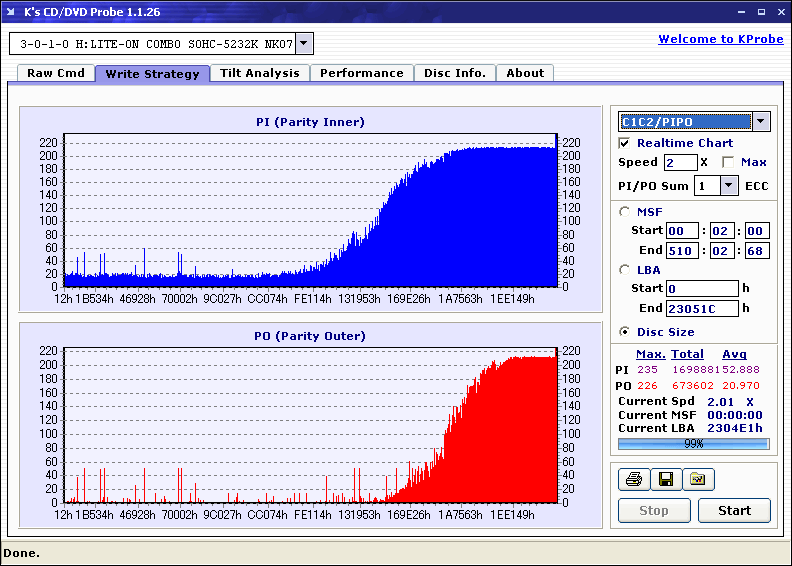Click the MSF End frames field 68
Image resolution: width=792 pixels, height=566 pixels.
757,250
